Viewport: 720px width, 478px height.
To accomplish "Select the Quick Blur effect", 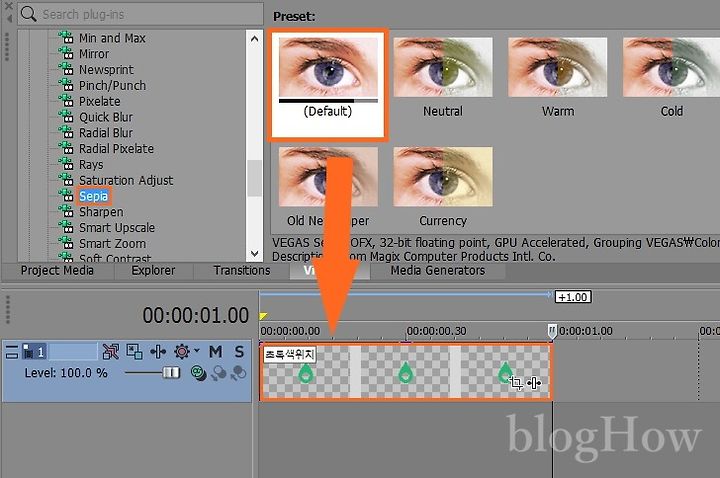I will 106,117.
